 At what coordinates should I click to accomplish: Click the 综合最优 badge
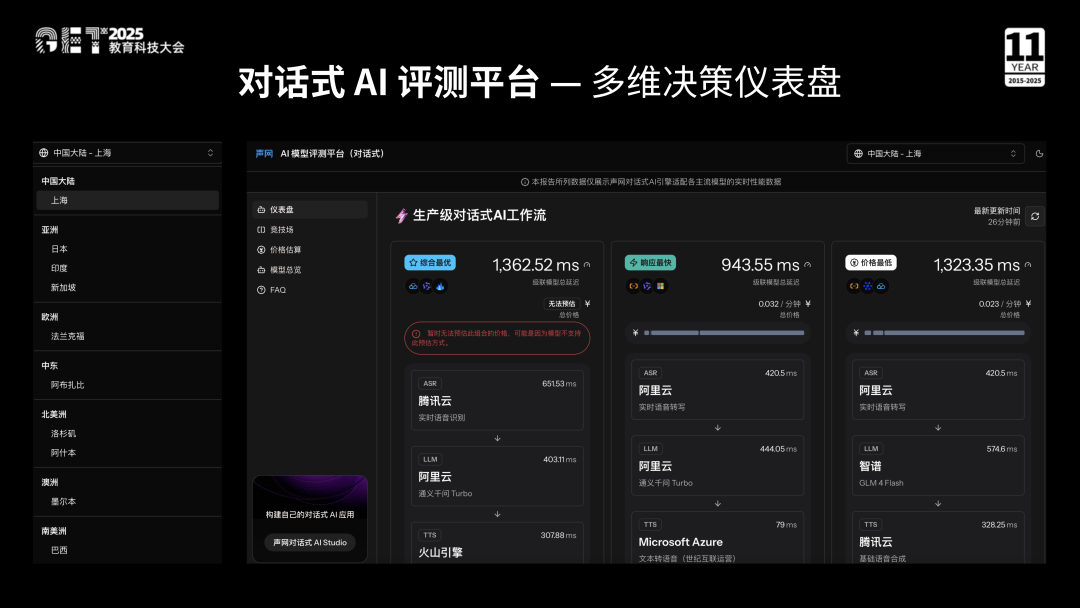click(430, 262)
